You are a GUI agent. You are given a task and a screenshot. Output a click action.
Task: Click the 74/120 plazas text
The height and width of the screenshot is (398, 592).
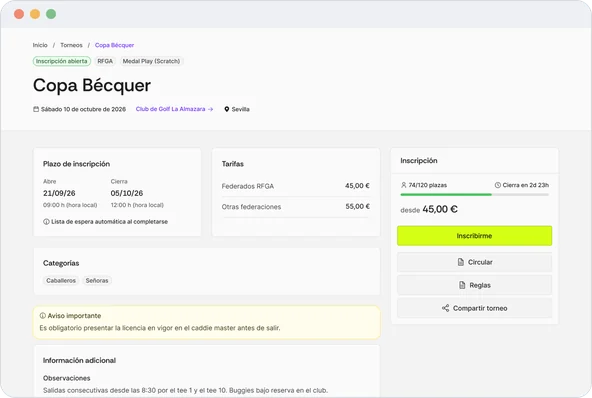click(427, 185)
